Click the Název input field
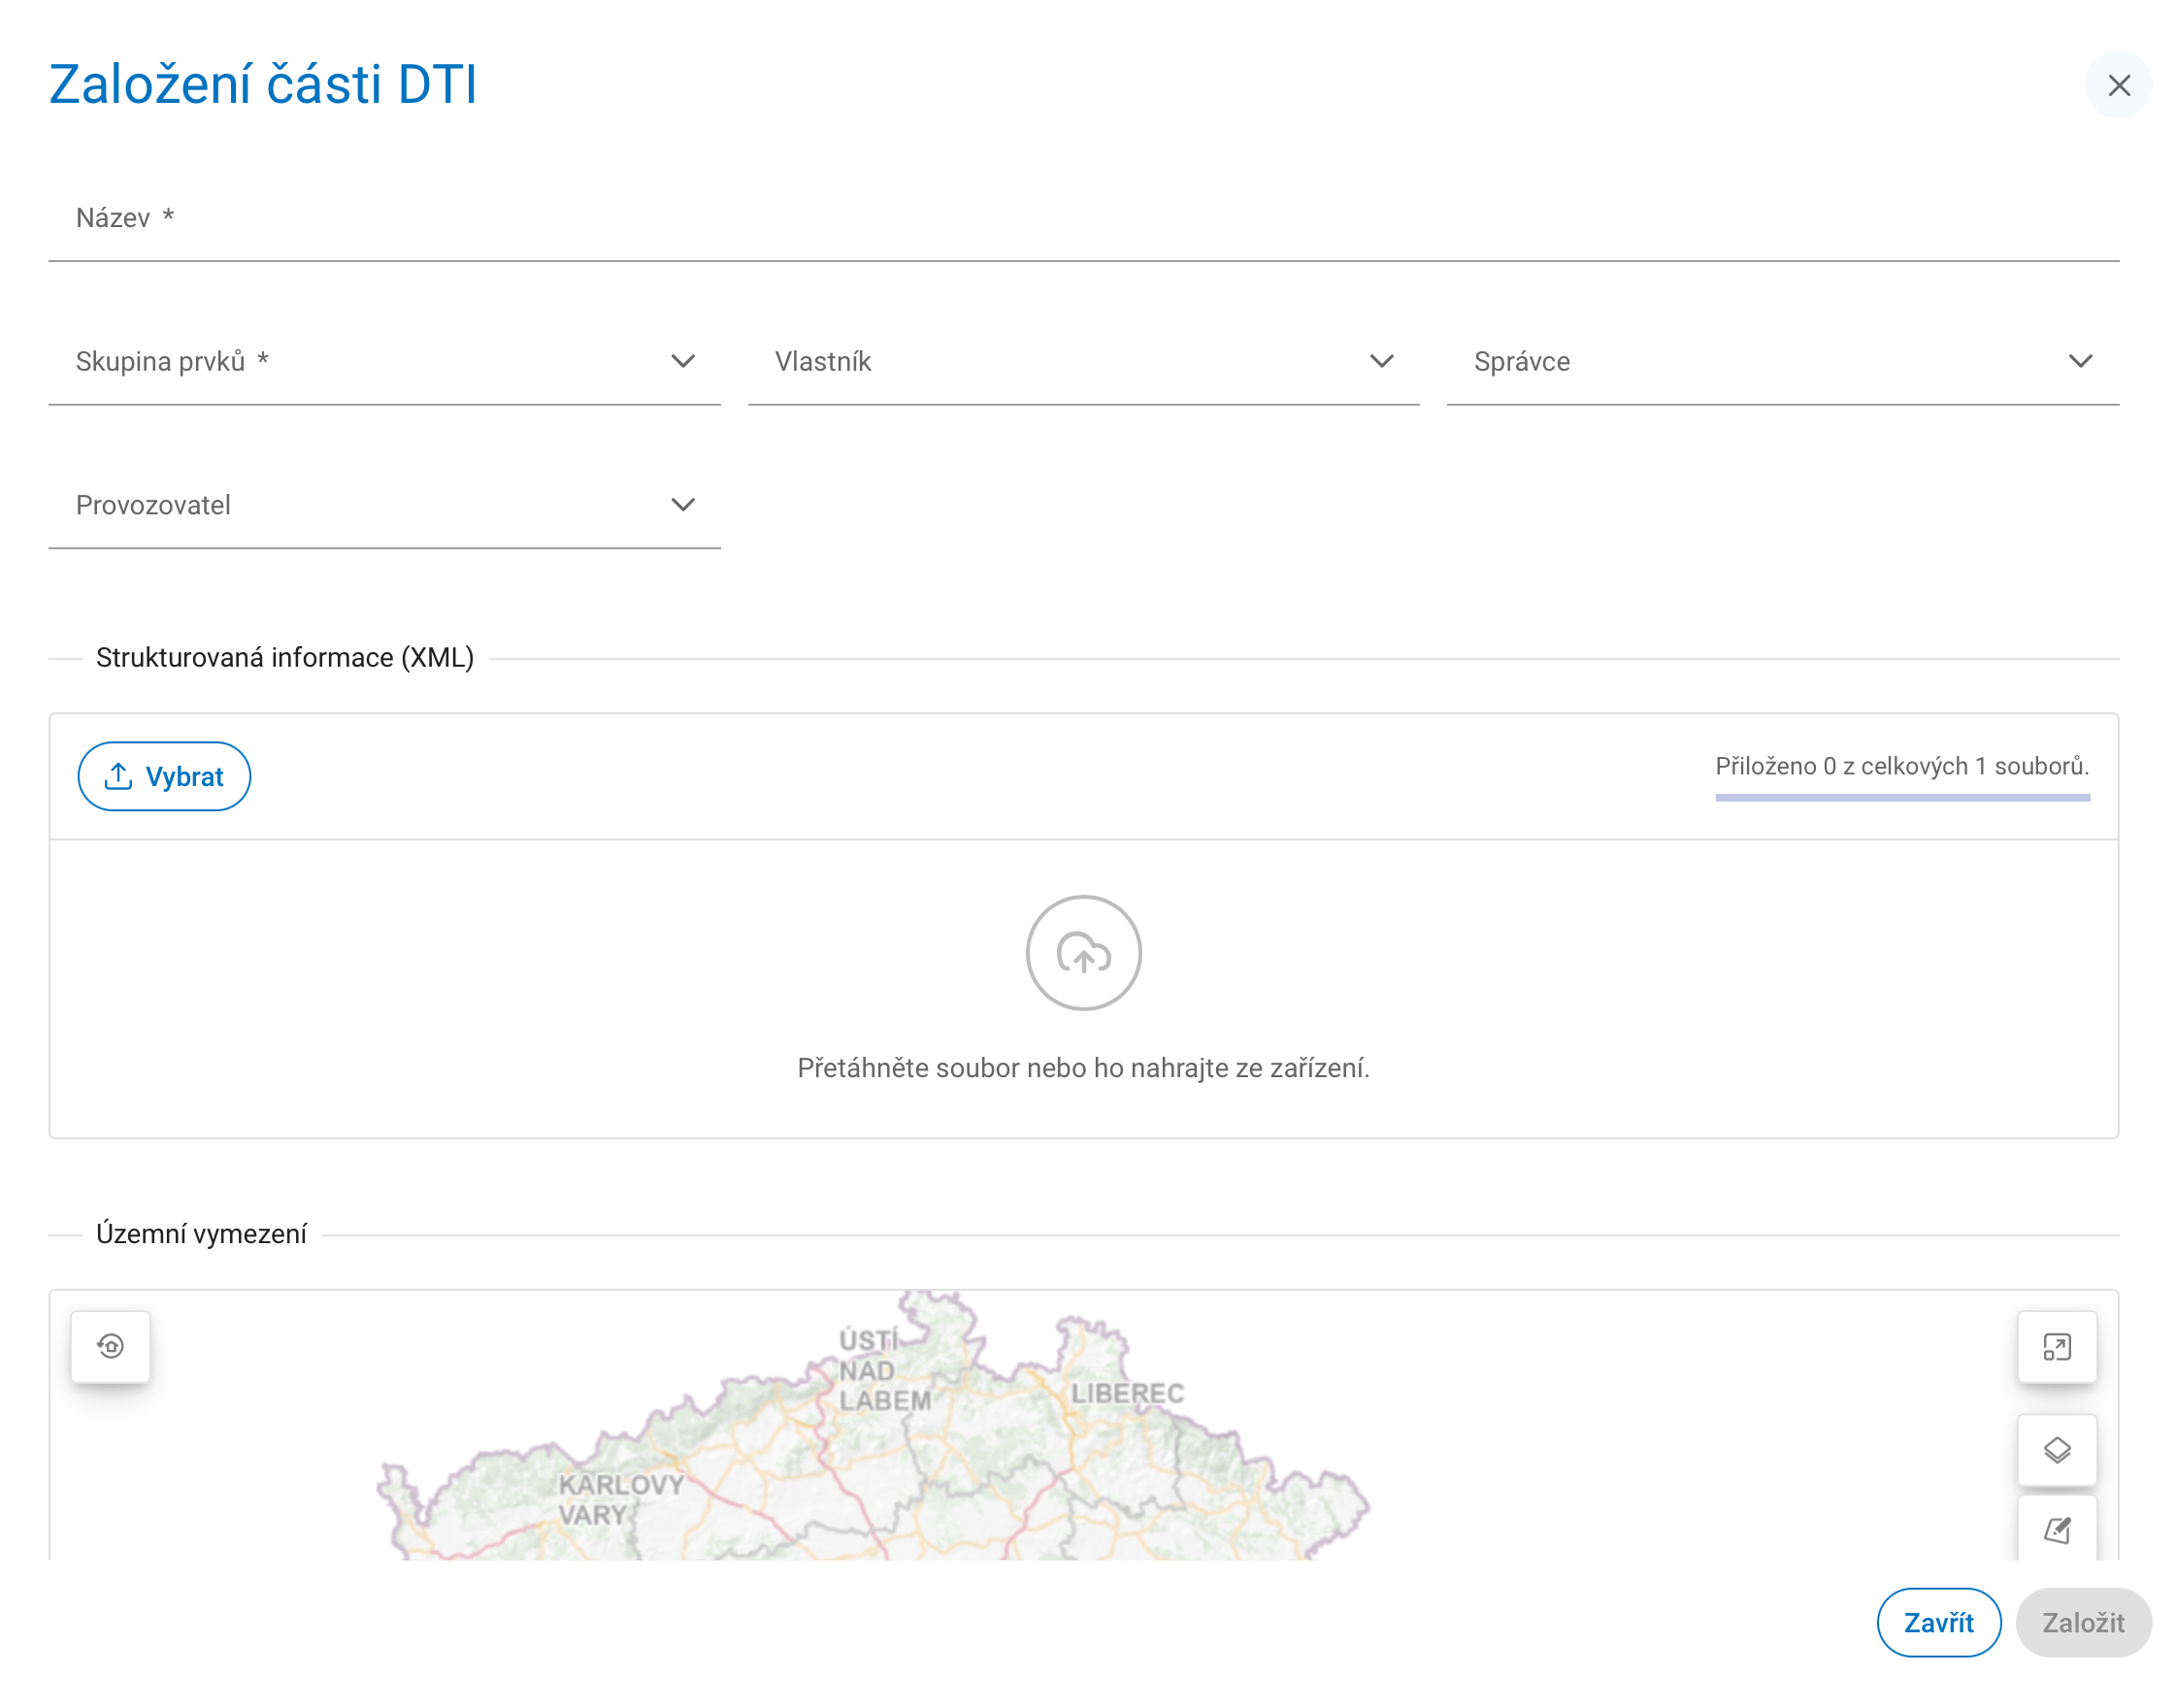 [x=1084, y=218]
